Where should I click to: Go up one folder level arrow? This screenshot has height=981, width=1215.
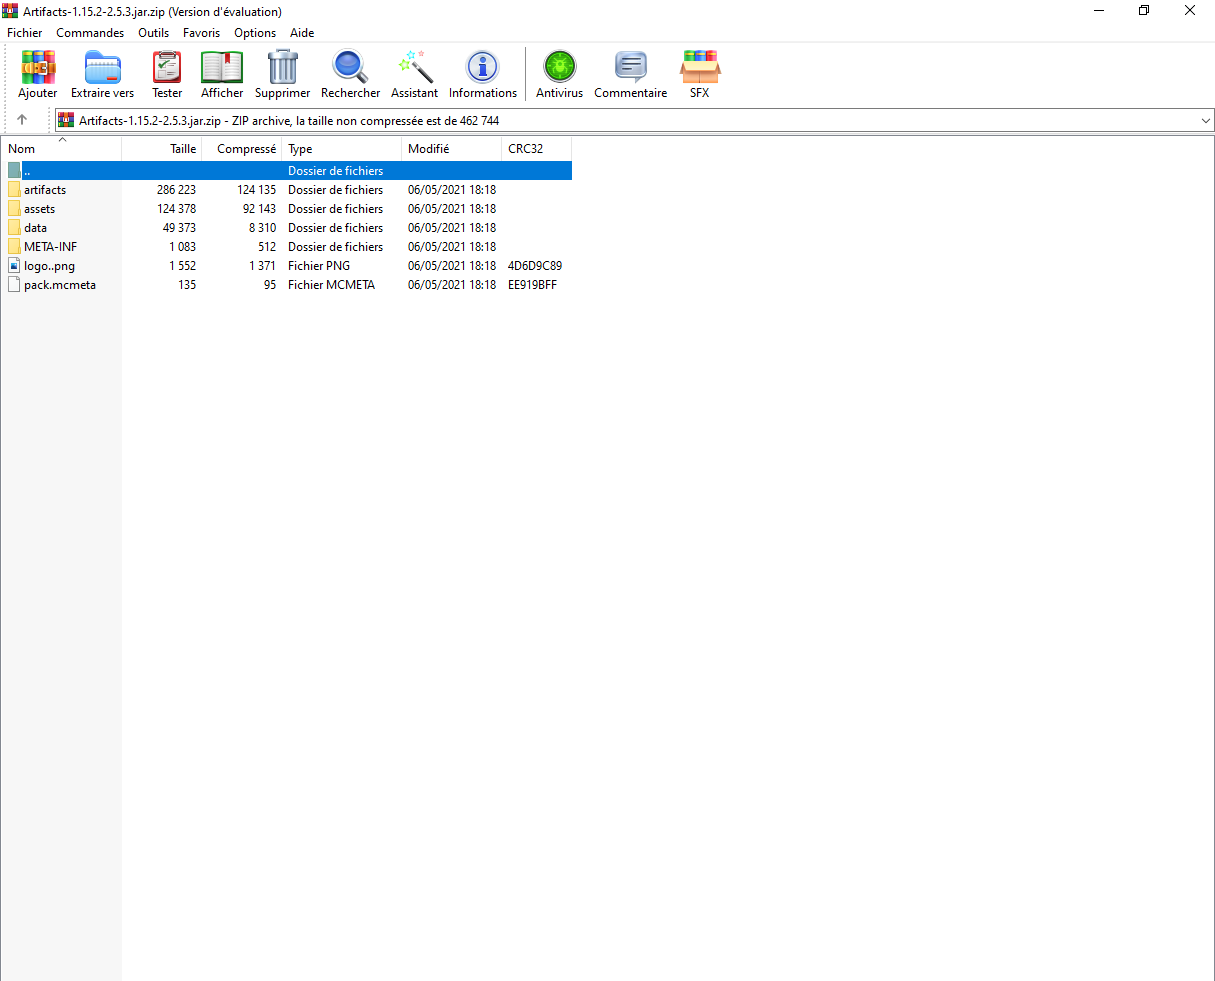tap(22, 120)
